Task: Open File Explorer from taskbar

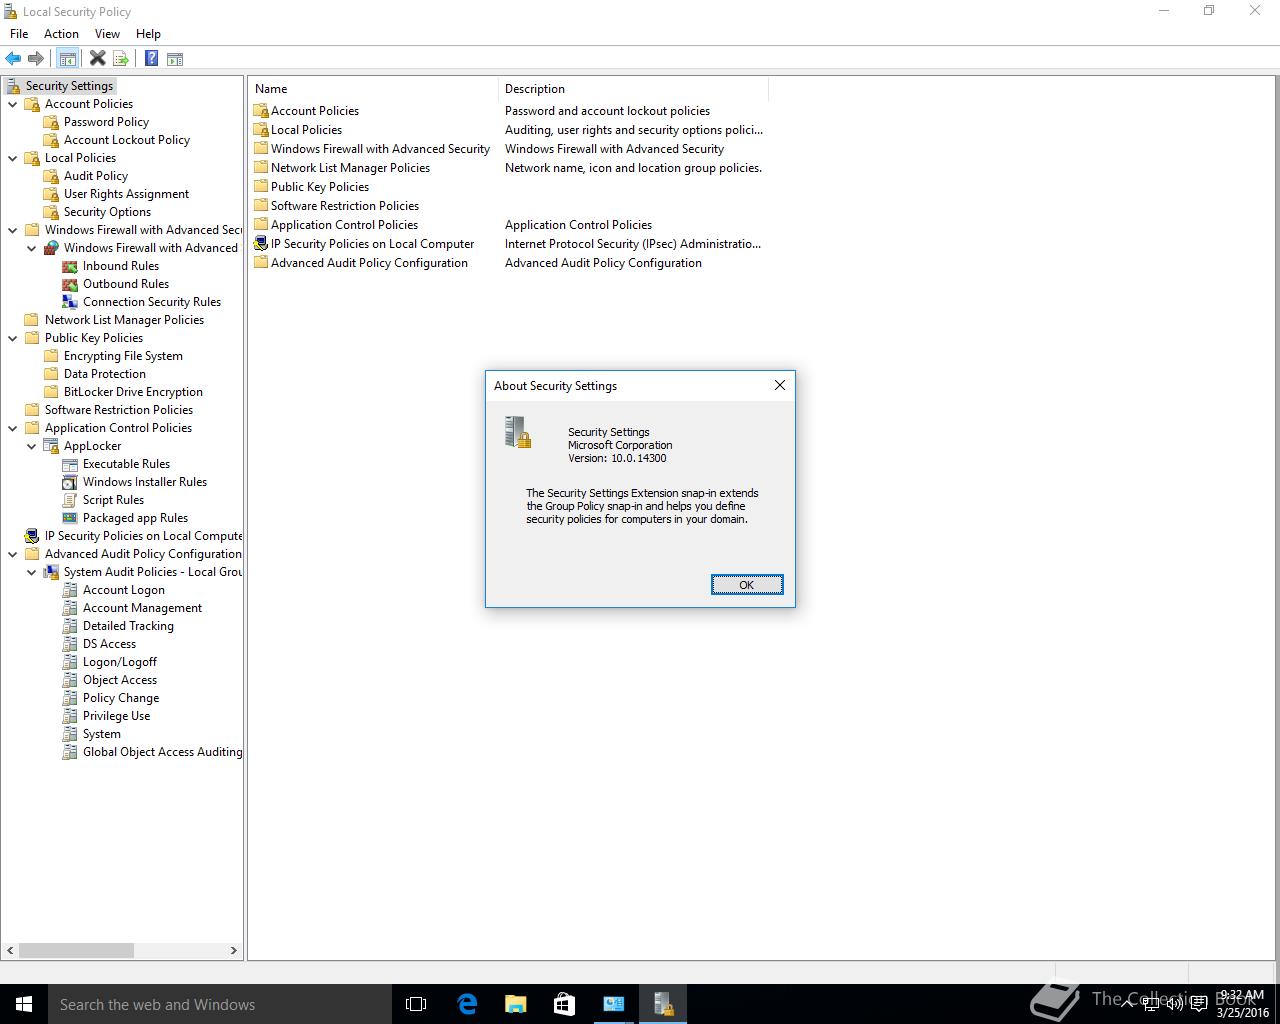Action: [x=515, y=1004]
